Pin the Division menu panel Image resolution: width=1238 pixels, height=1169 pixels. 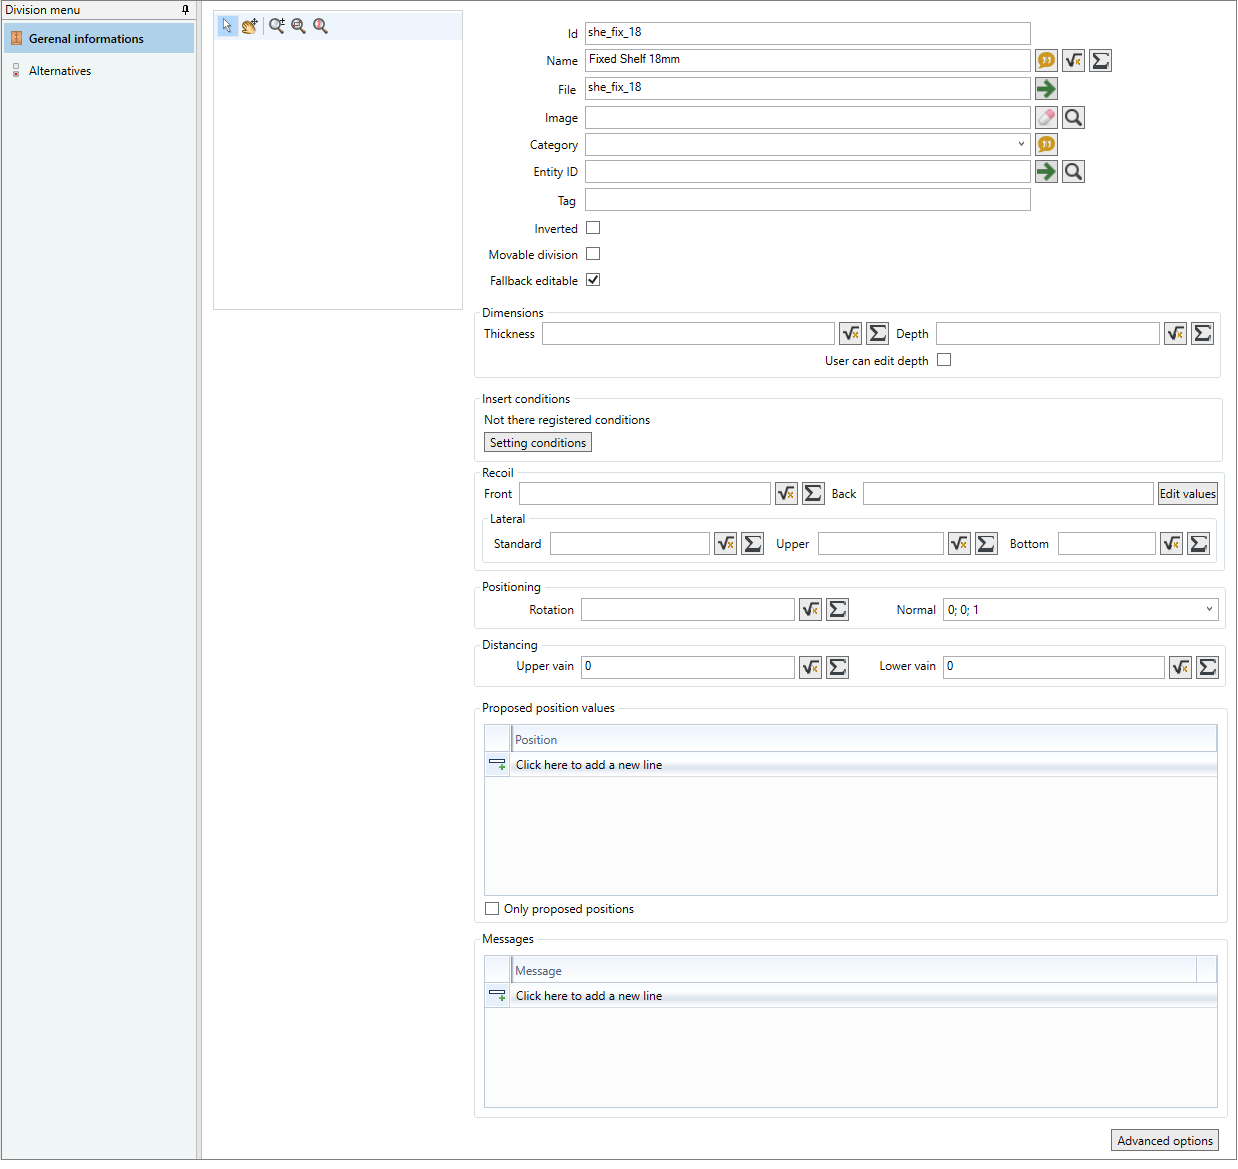(x=185, y=10)
